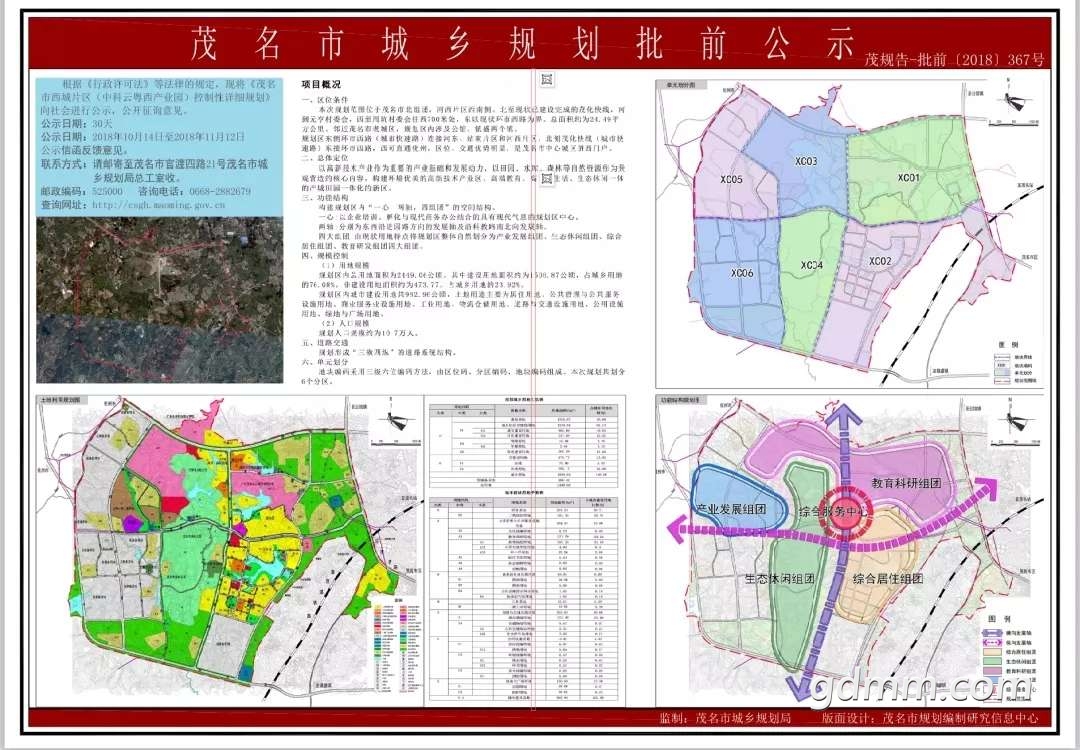Click the wind-rose compass on the XC unit division map

(1015, 102)
